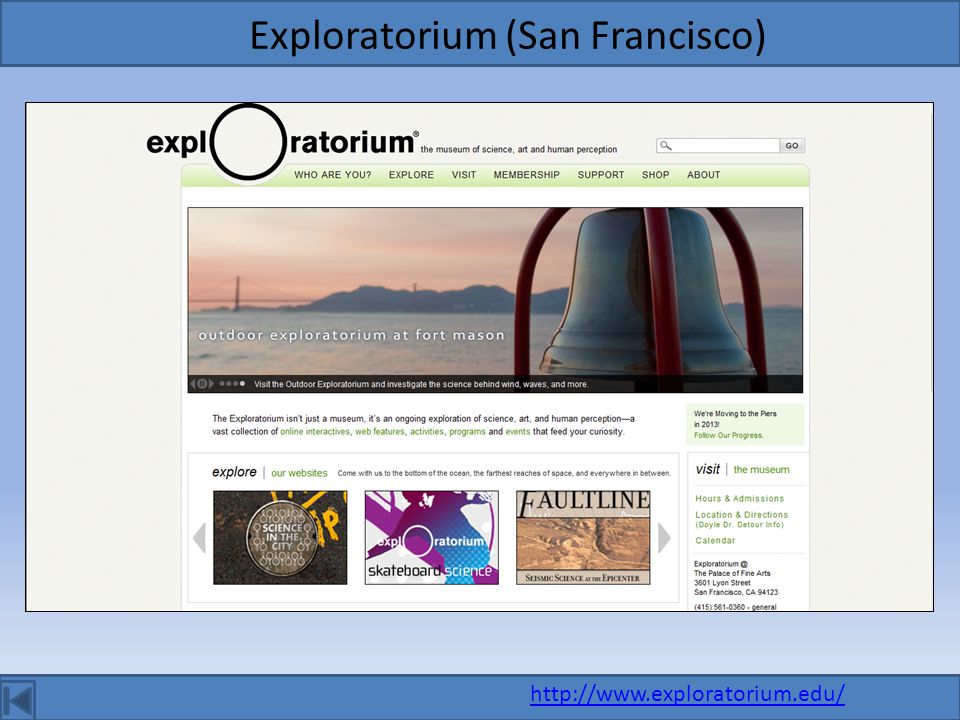Open the WHO ARE YOU? menu
Image resolution: width=960 pixels, height=720 pixels.
[332, 175]
